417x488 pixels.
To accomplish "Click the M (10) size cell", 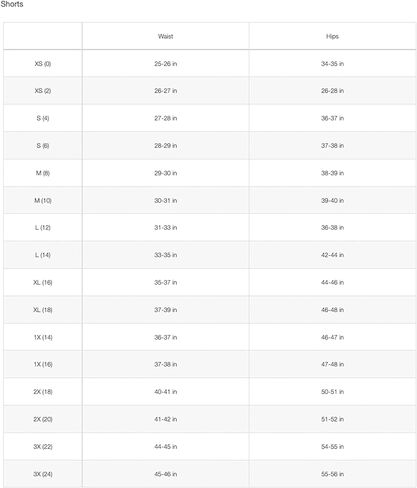I will 43,200.
